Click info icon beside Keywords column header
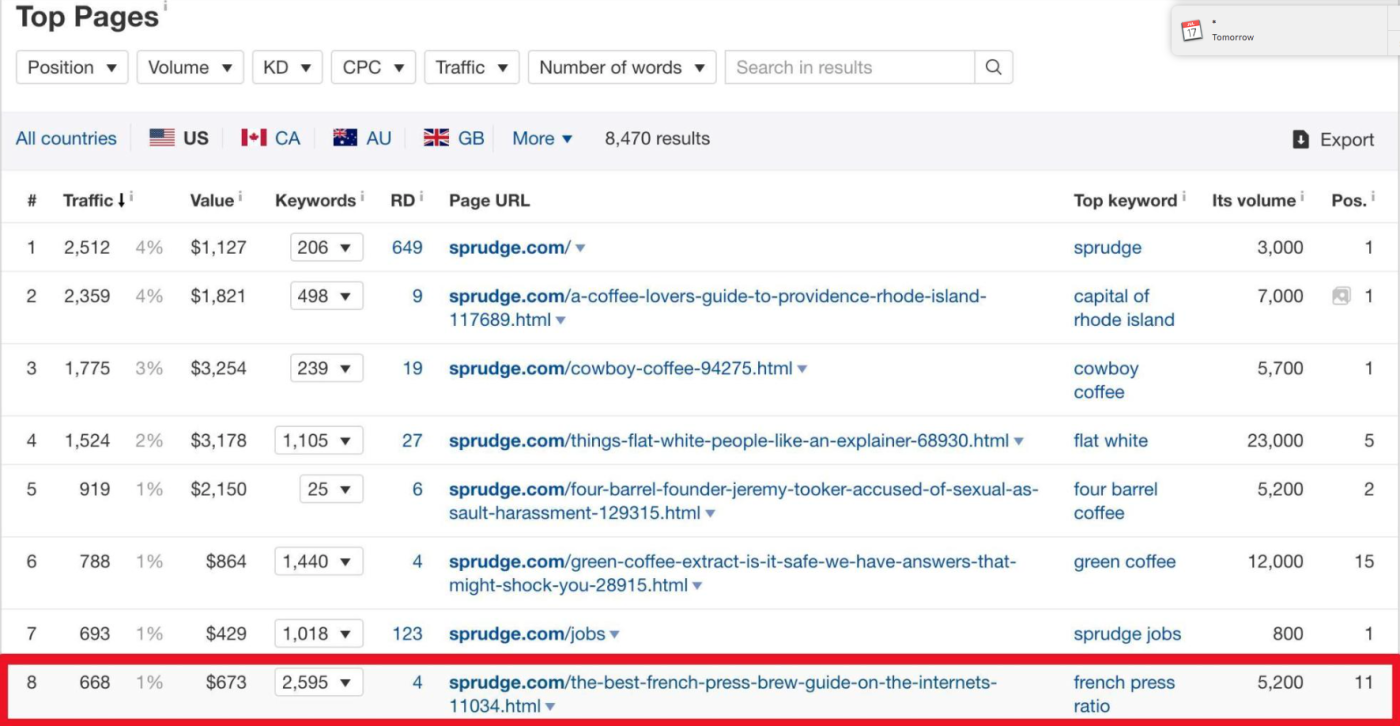Image resolution: width=1400 pixels, height=726 pixels. coord(362,197)
